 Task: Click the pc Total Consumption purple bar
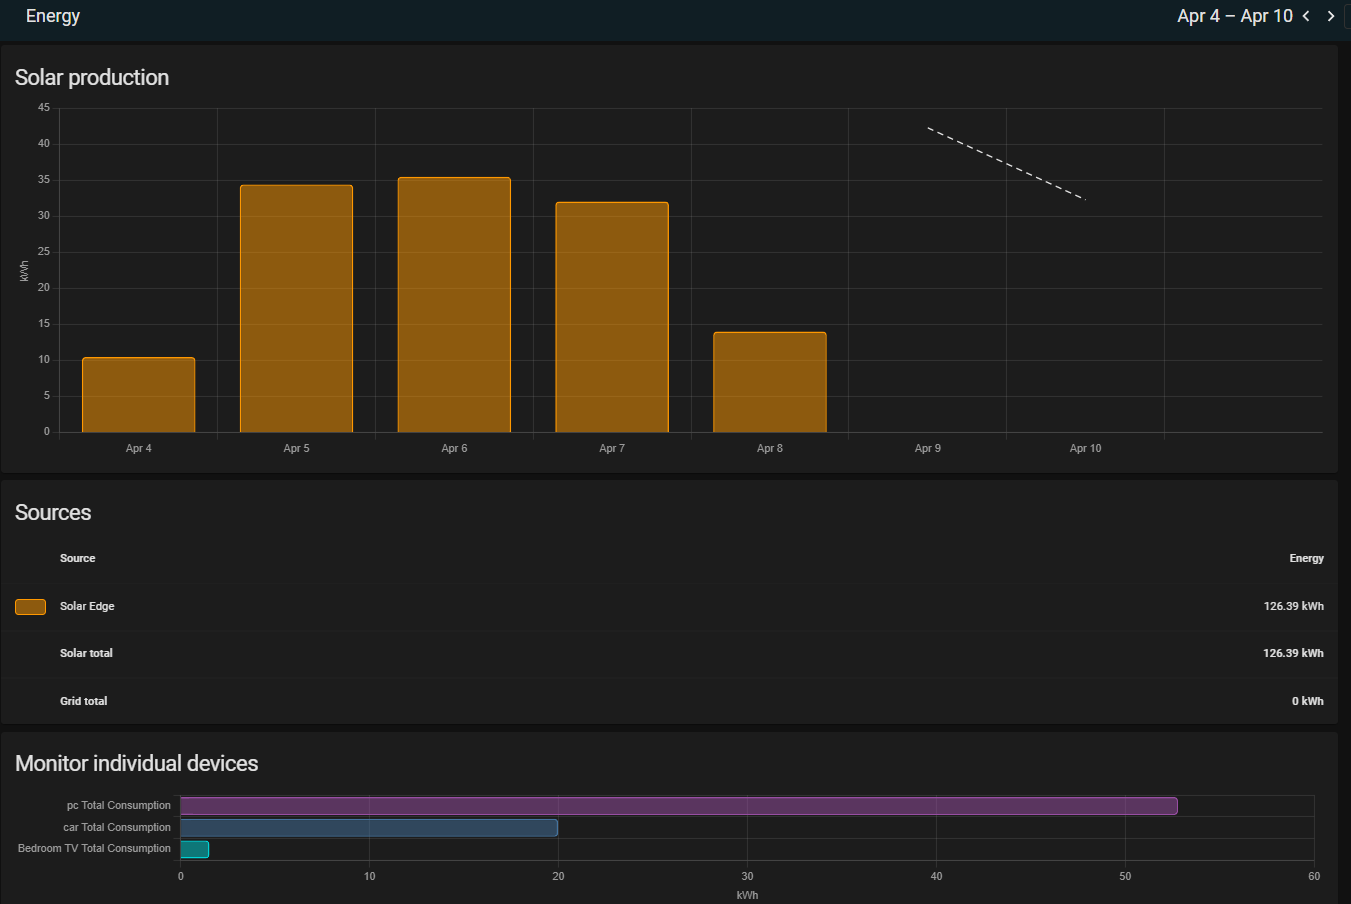point(679,806)
